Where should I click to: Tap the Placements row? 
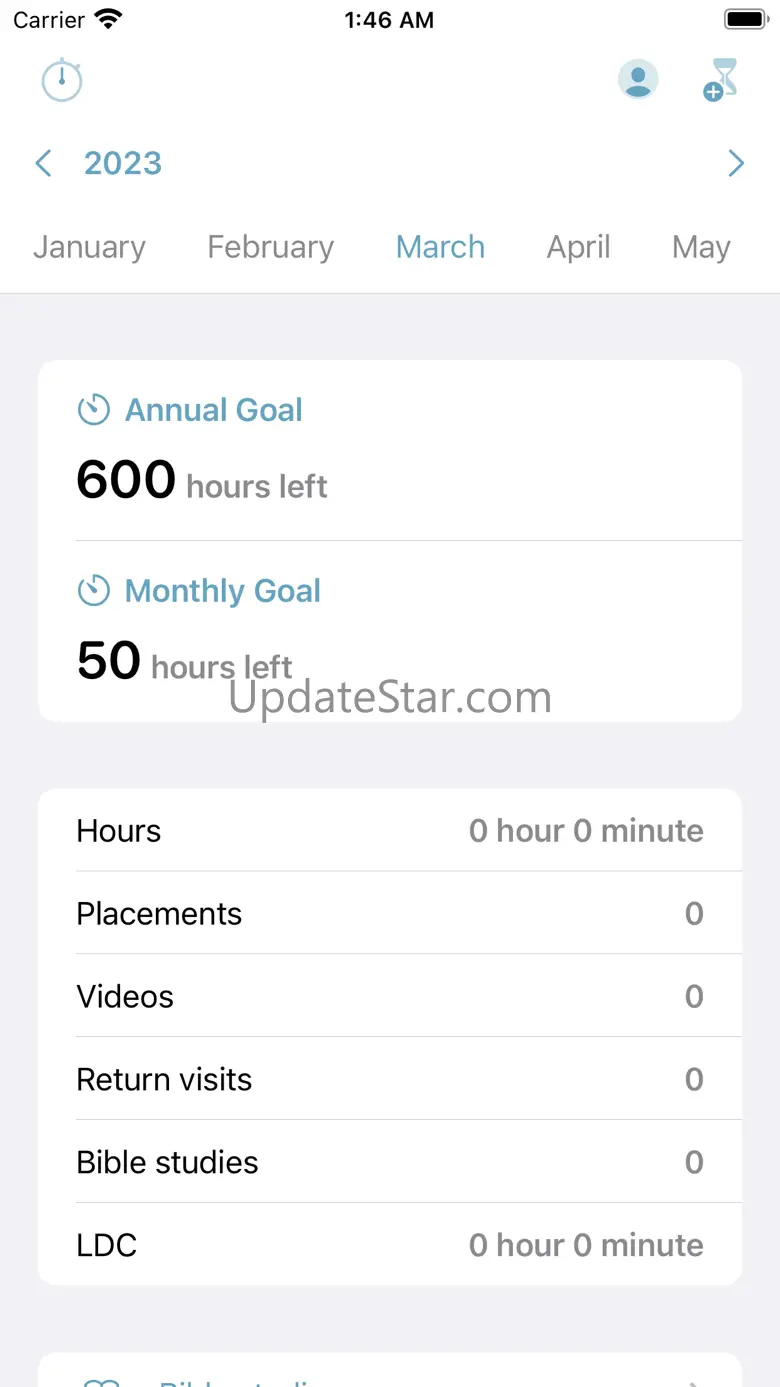pyautogui.click(x=390, y=914)
